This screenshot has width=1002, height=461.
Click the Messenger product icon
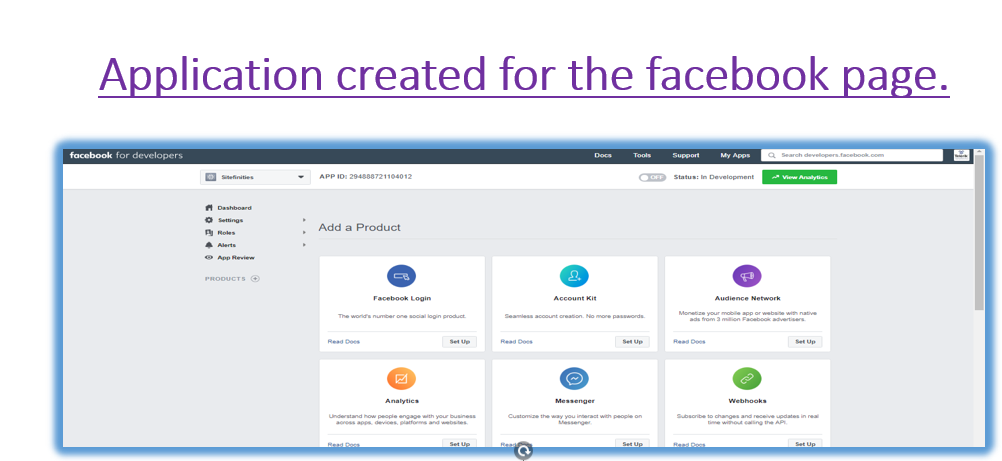pyautogui.click(x=574, y=379)
